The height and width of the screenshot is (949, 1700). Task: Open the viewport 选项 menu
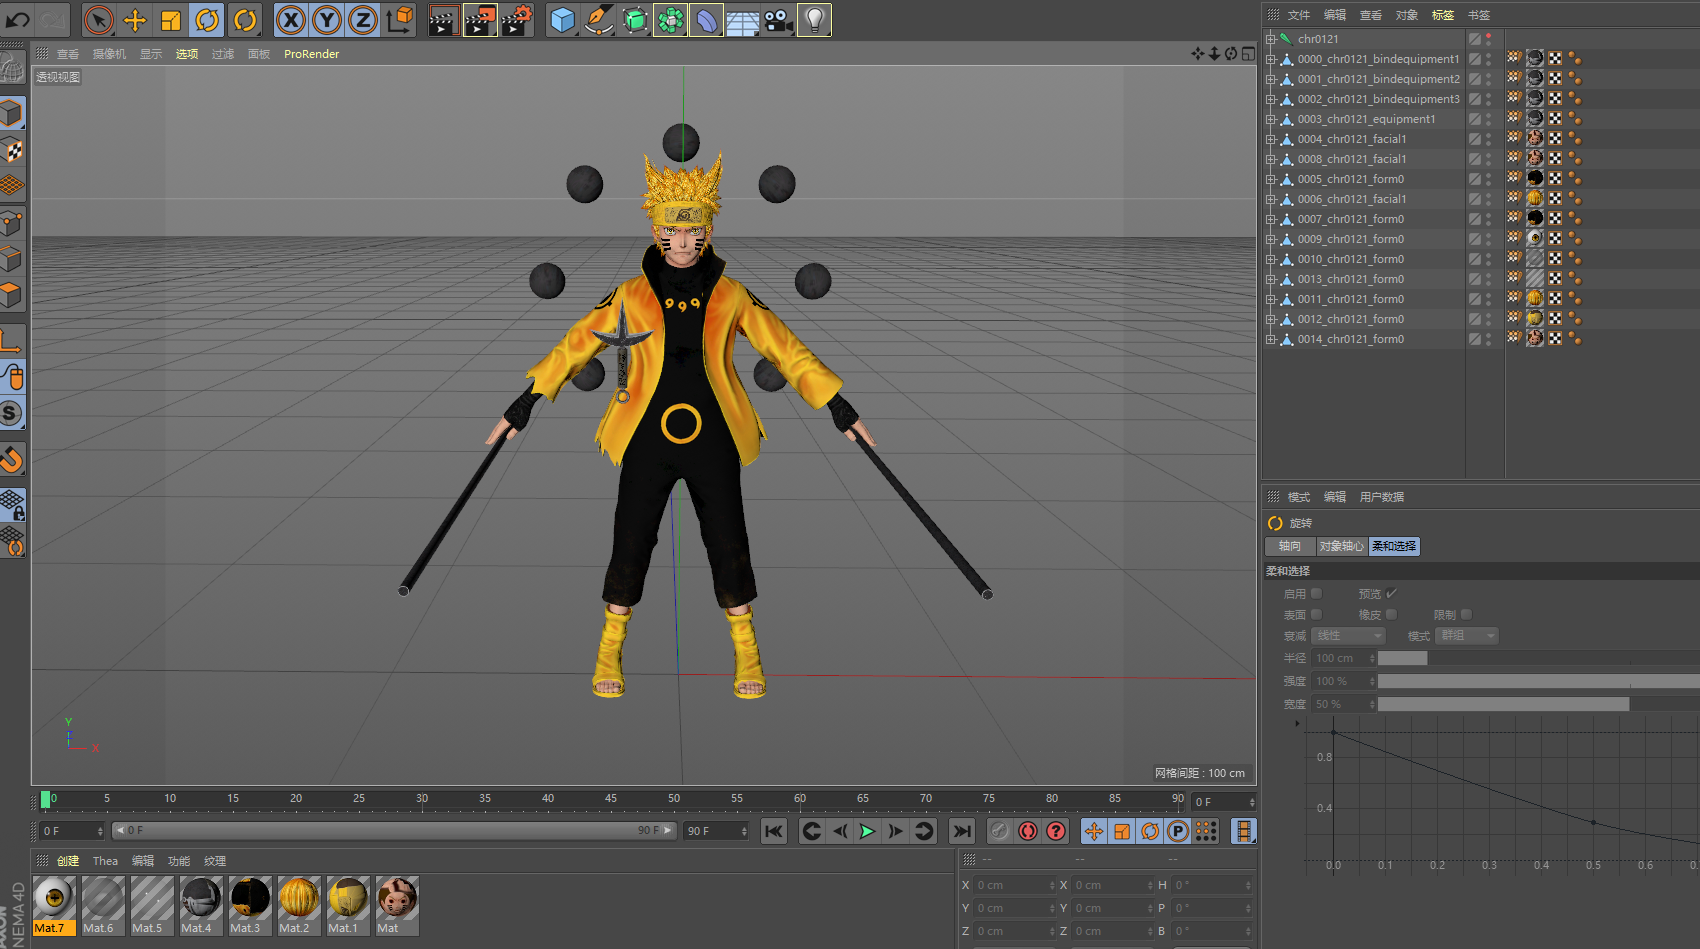pos(187,54)
